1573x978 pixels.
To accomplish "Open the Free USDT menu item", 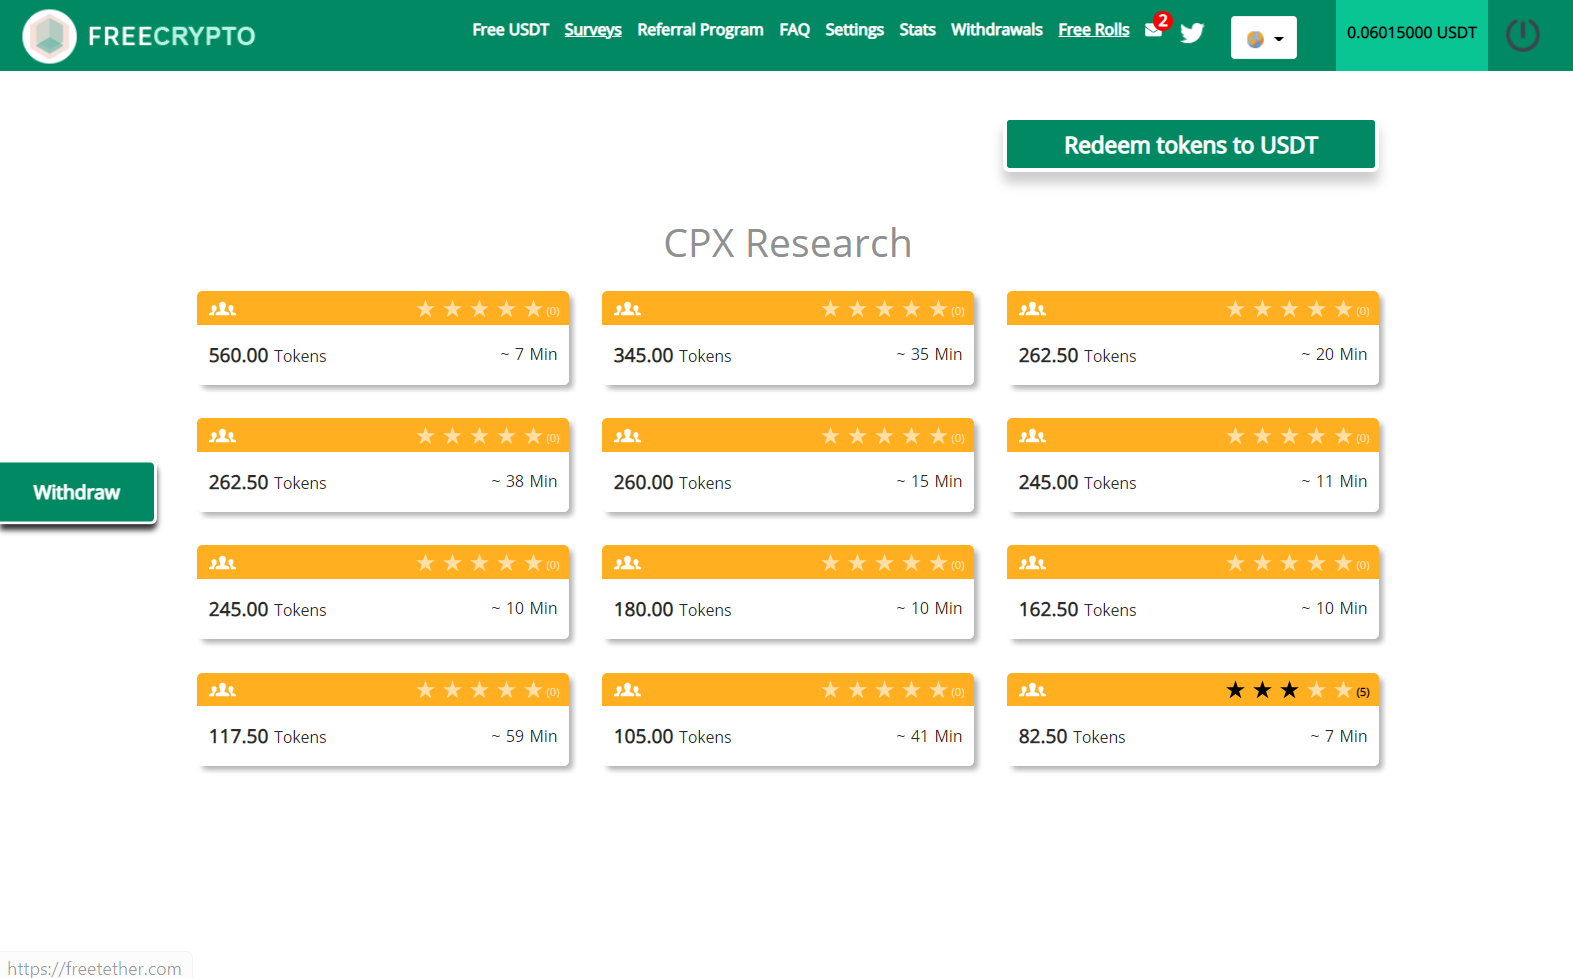I will [x=511, y=30].
